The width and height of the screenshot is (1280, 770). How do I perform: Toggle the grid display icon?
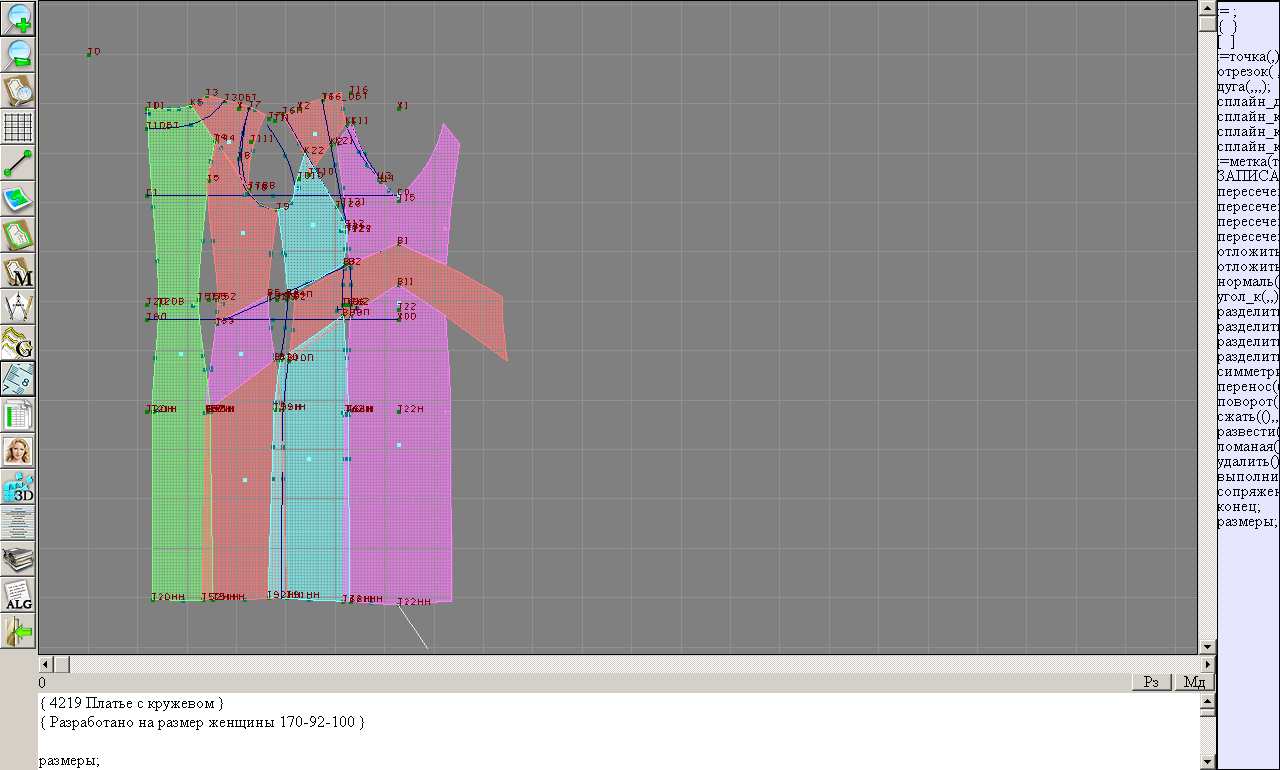[x=18, y=127]
